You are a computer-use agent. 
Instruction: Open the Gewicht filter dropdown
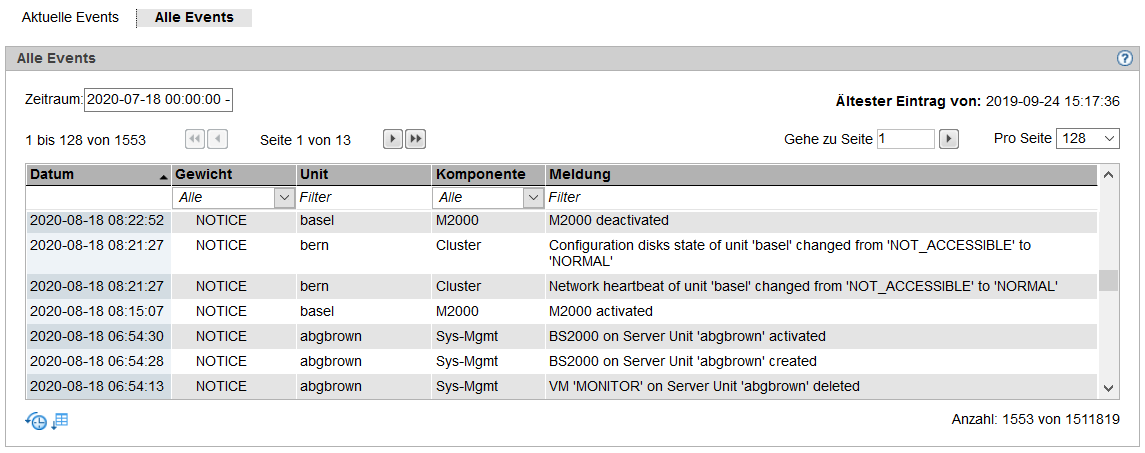click(x=233, y=197)
